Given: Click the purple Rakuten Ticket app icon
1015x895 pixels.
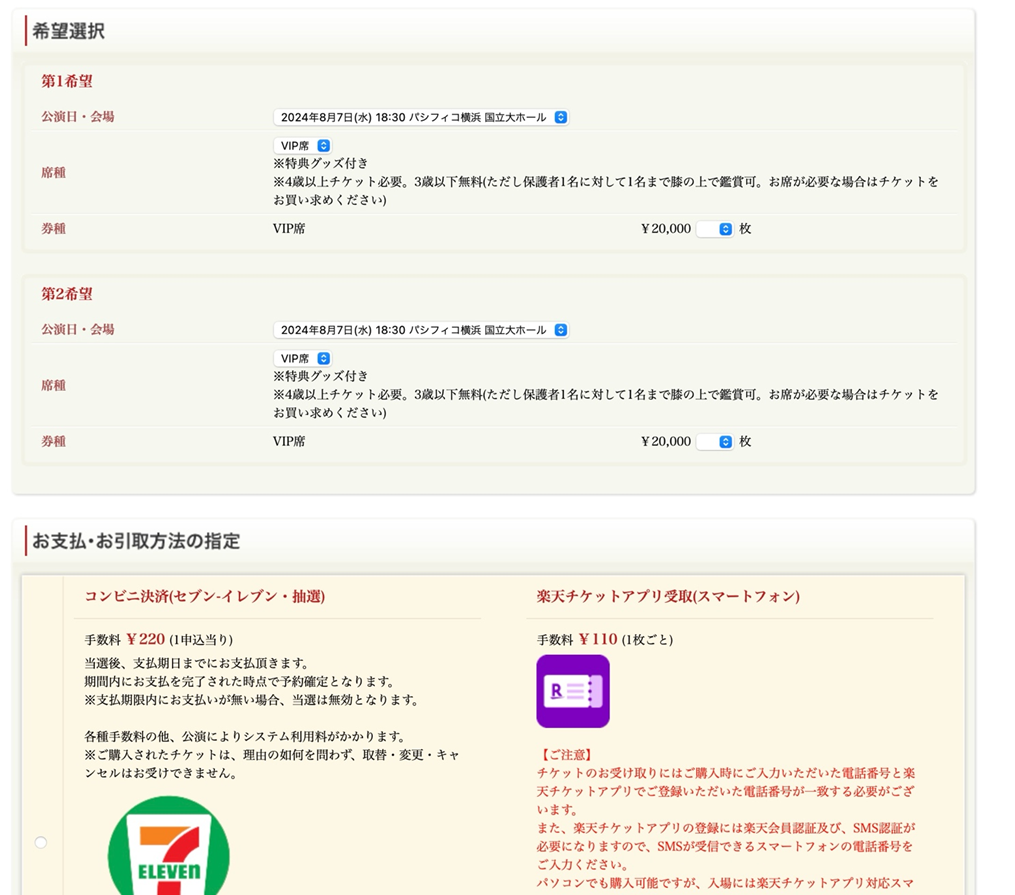Looking at the screenshot, I should pos(573,691).
